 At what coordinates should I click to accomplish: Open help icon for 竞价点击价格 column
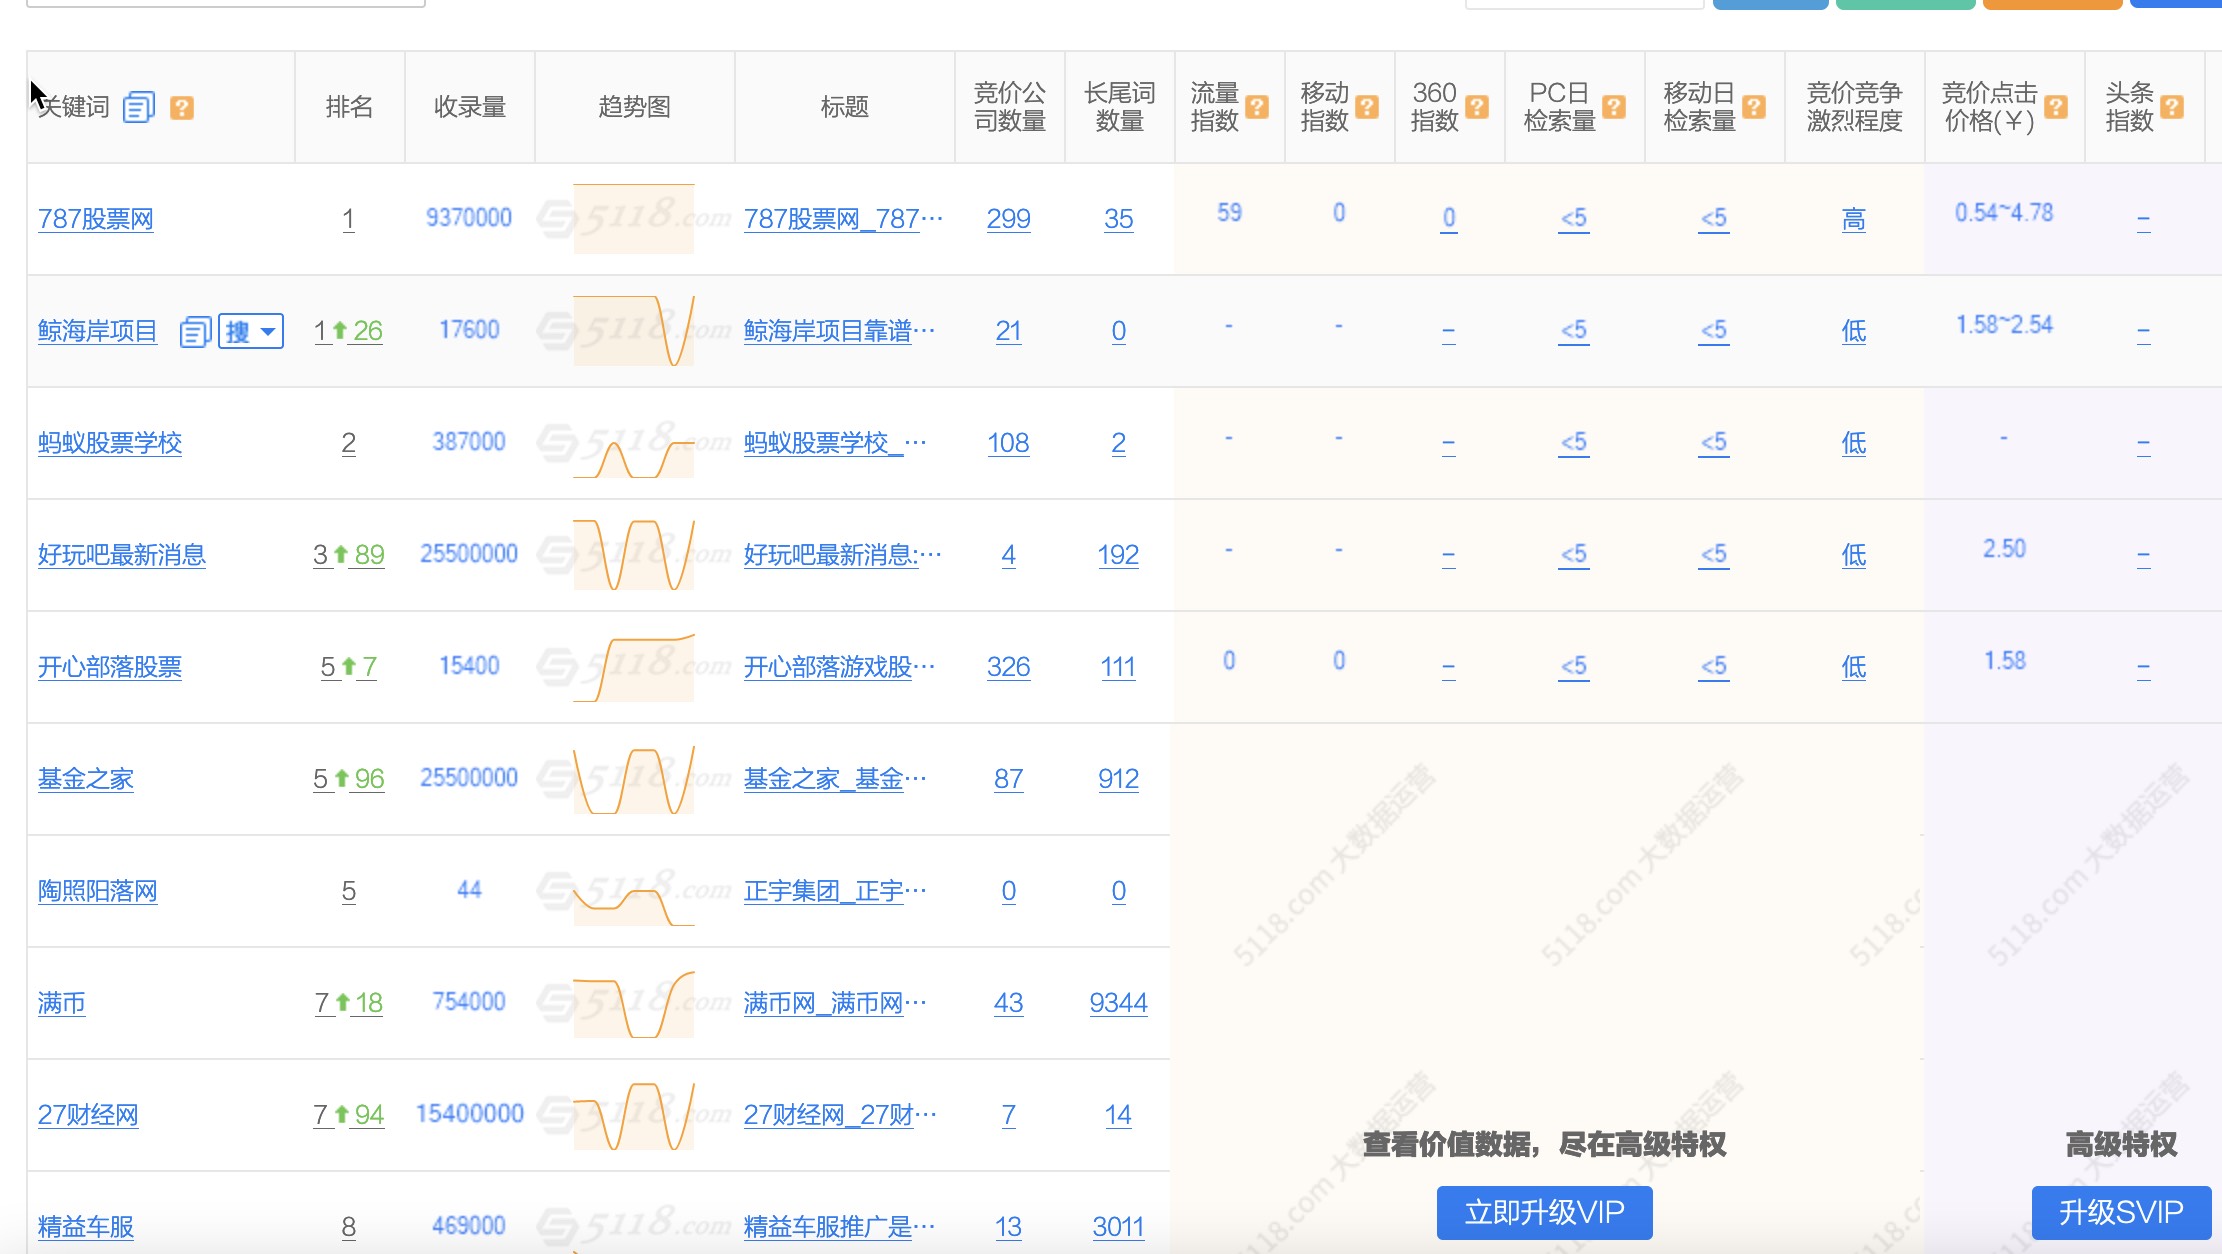pyautogui.click(x=2055, y=107)
